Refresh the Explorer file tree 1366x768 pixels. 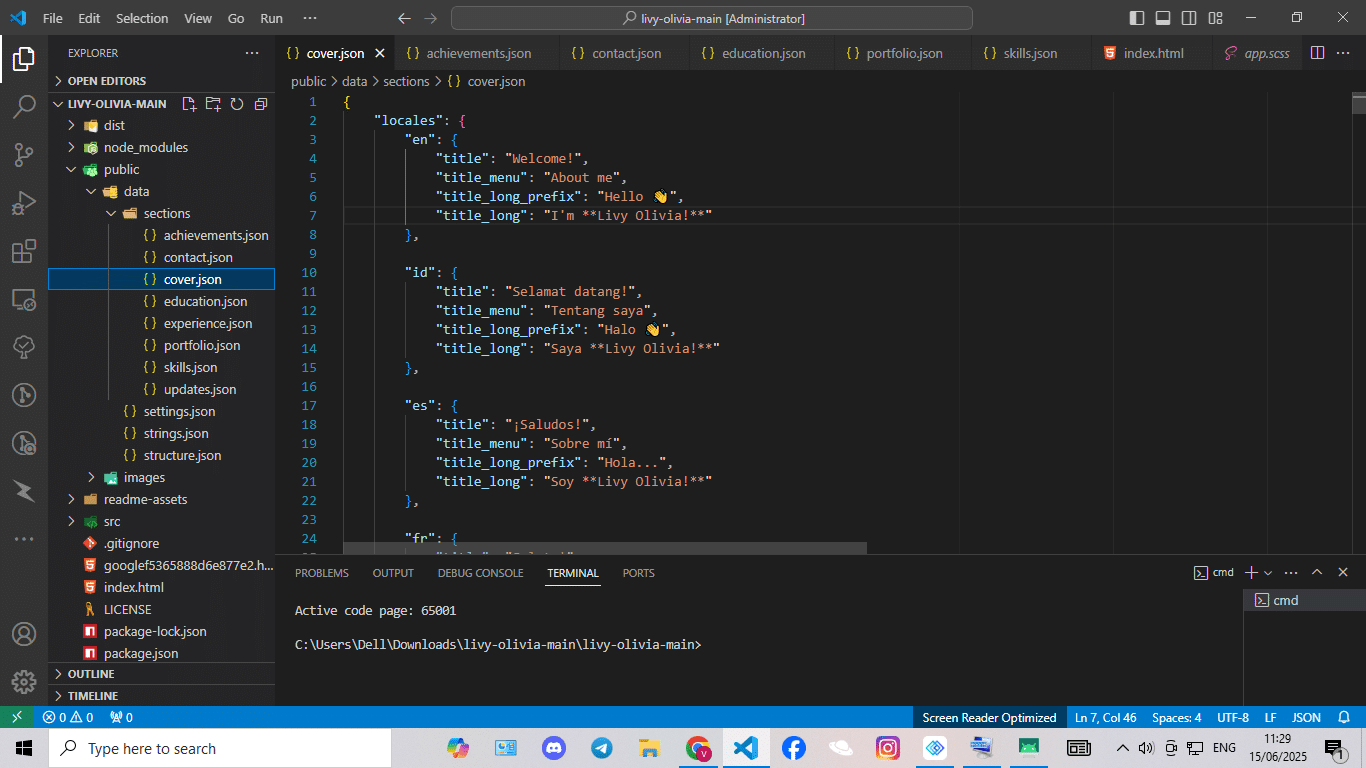[x=236, y=103]
